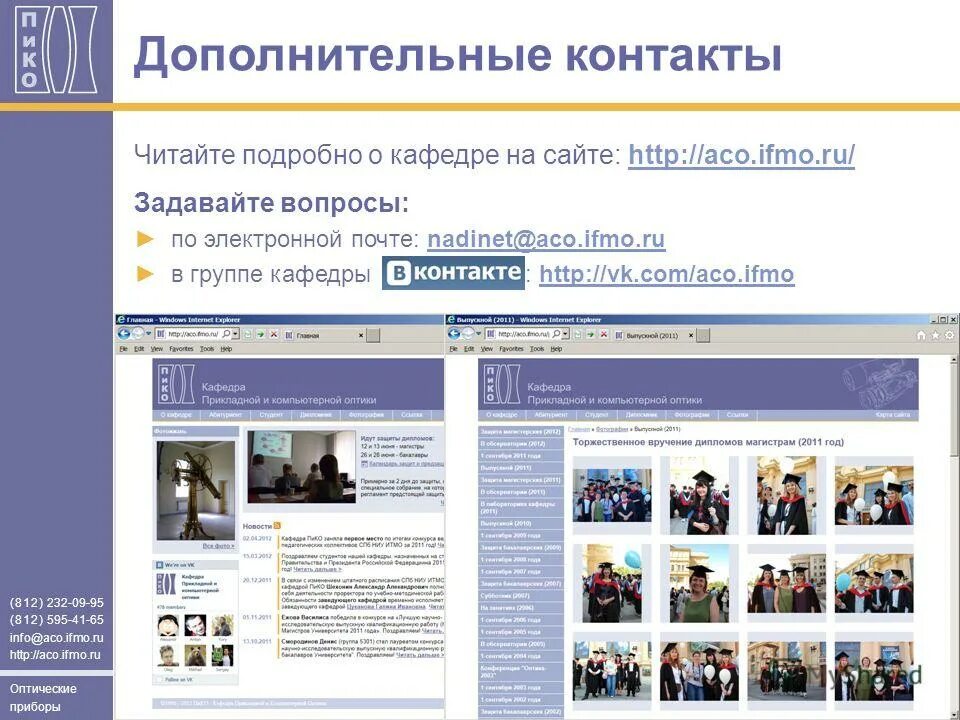Click Home icon in Выпускной (2011) window
The width and height of the screenshot is (960, 720).
[x=921, y=336]
